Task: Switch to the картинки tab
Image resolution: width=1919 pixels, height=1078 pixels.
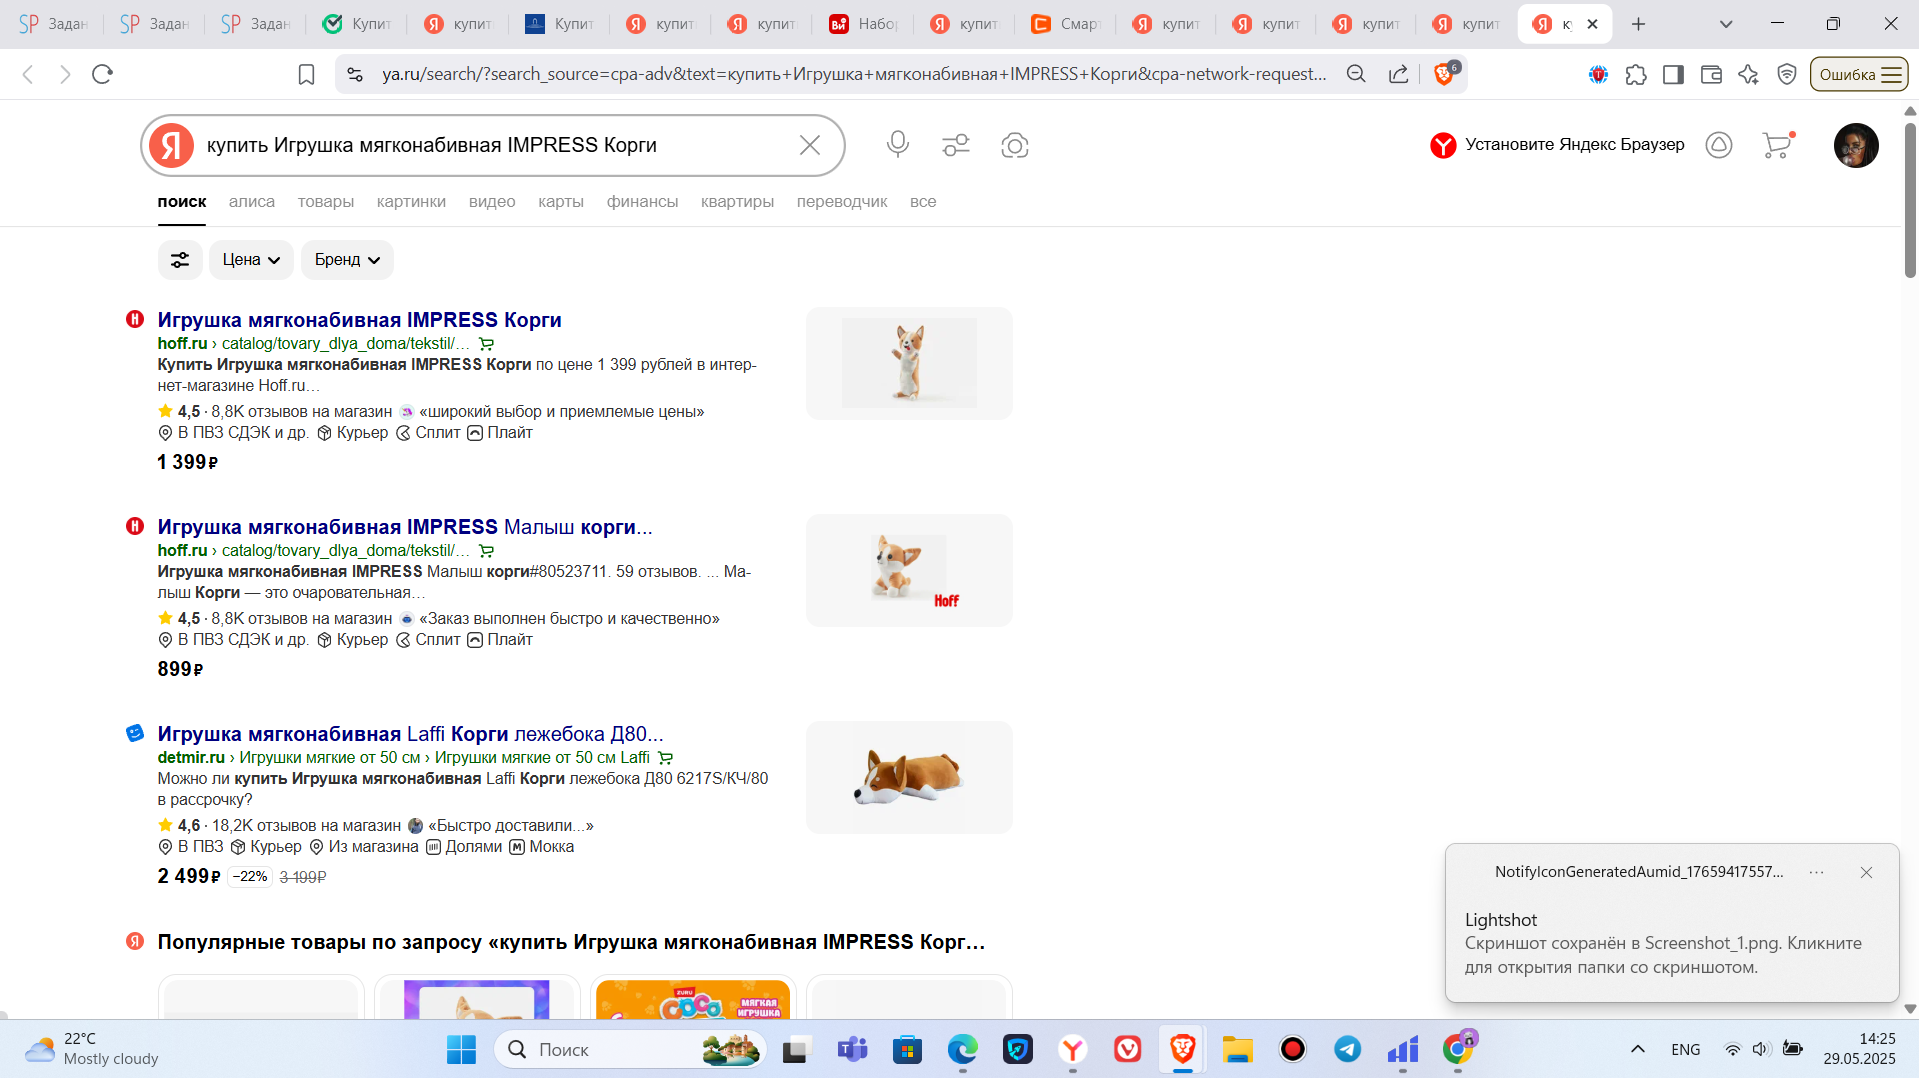Action: coord(411,201)
